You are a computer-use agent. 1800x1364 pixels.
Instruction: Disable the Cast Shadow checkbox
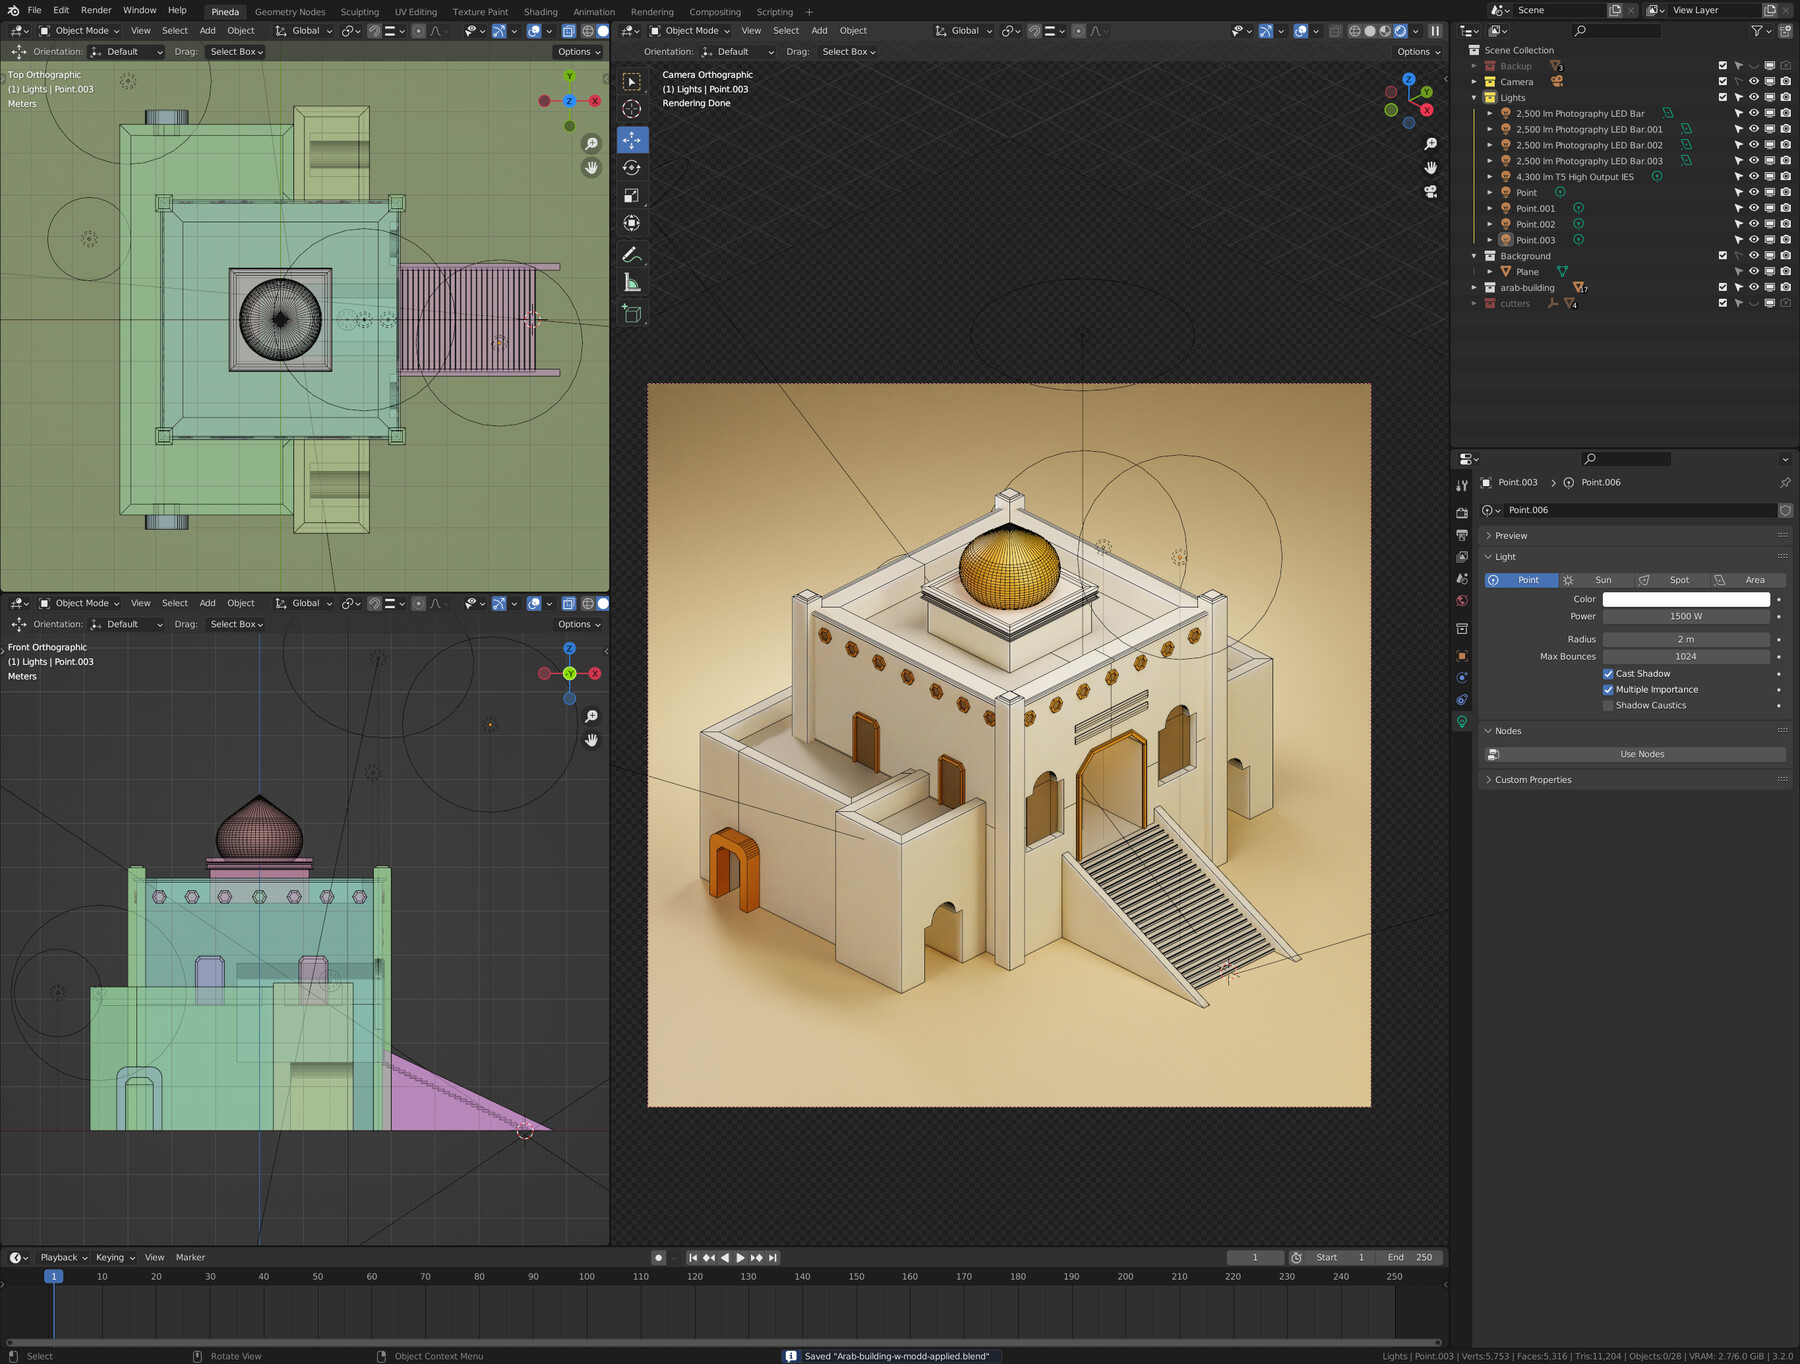pyautogui.click(x=1608, y=673)
